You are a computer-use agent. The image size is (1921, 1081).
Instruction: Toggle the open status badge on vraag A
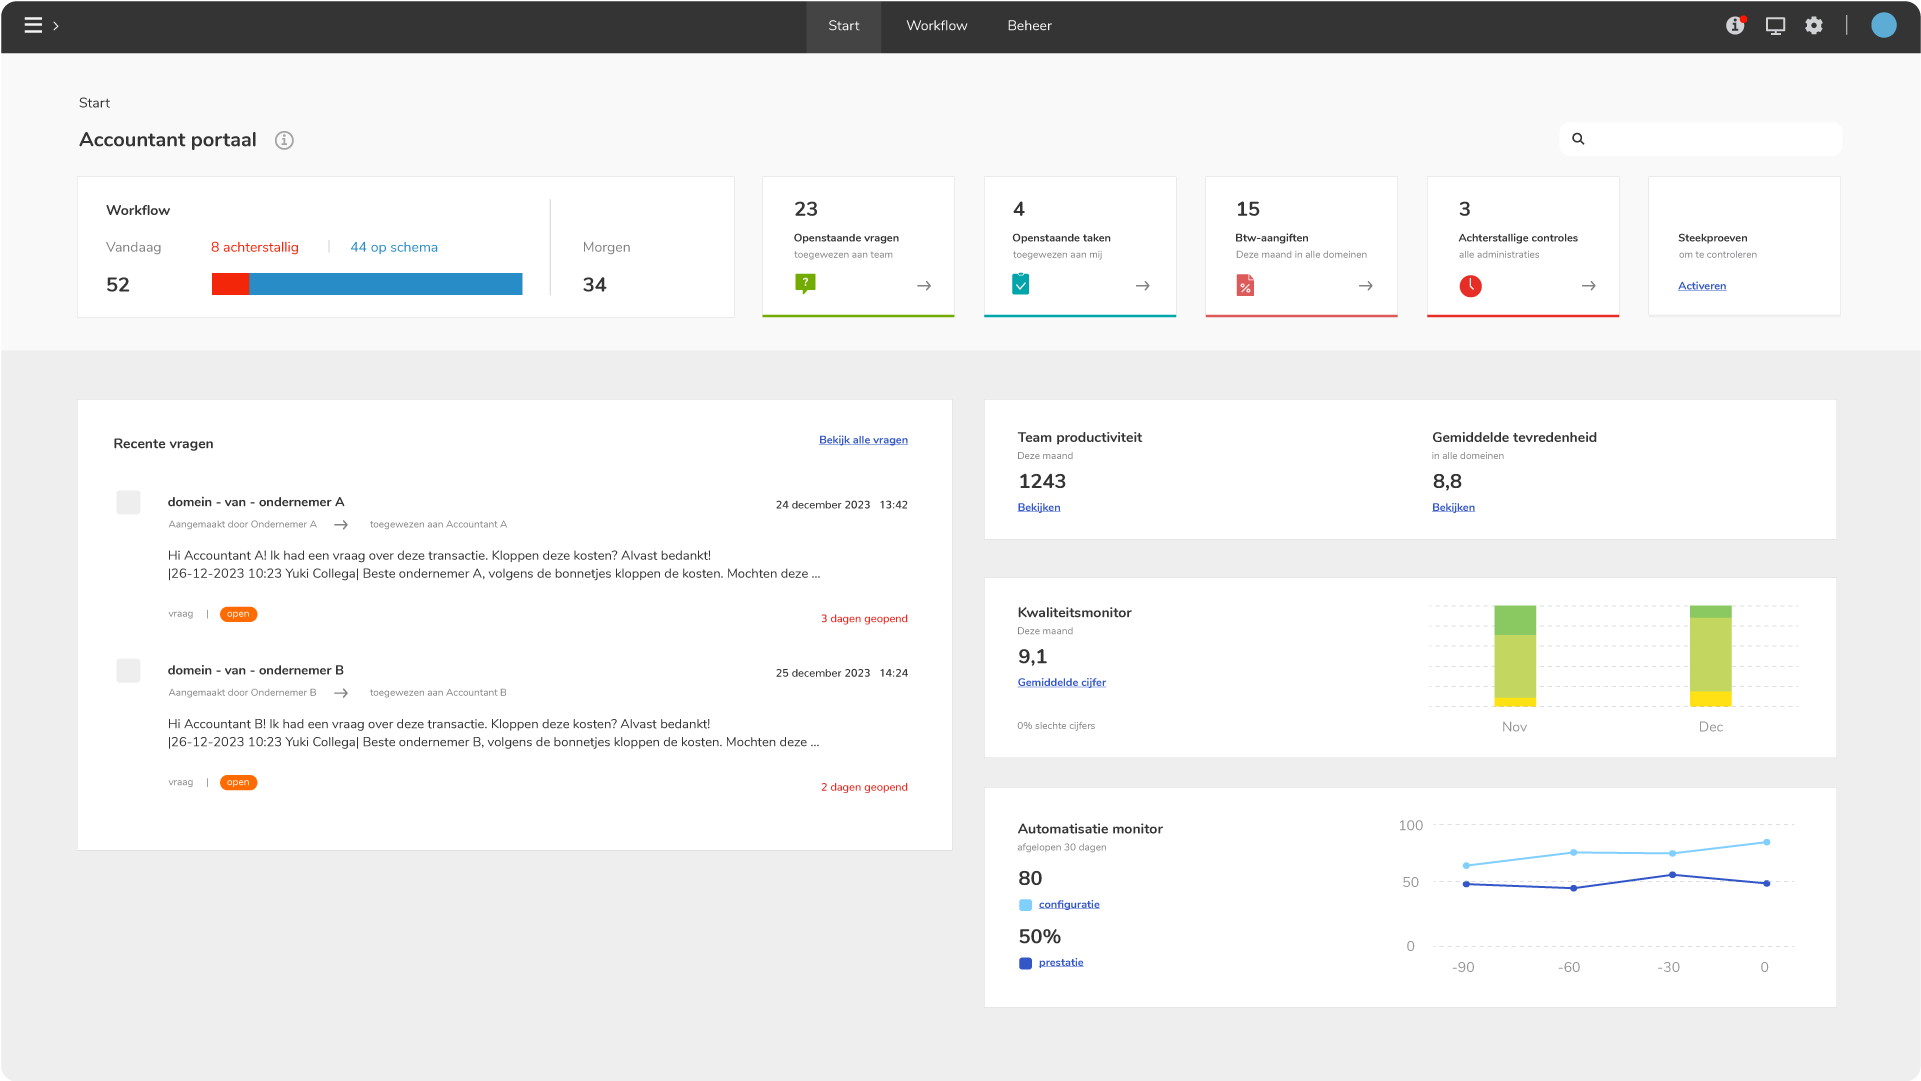tap(238, 613)
